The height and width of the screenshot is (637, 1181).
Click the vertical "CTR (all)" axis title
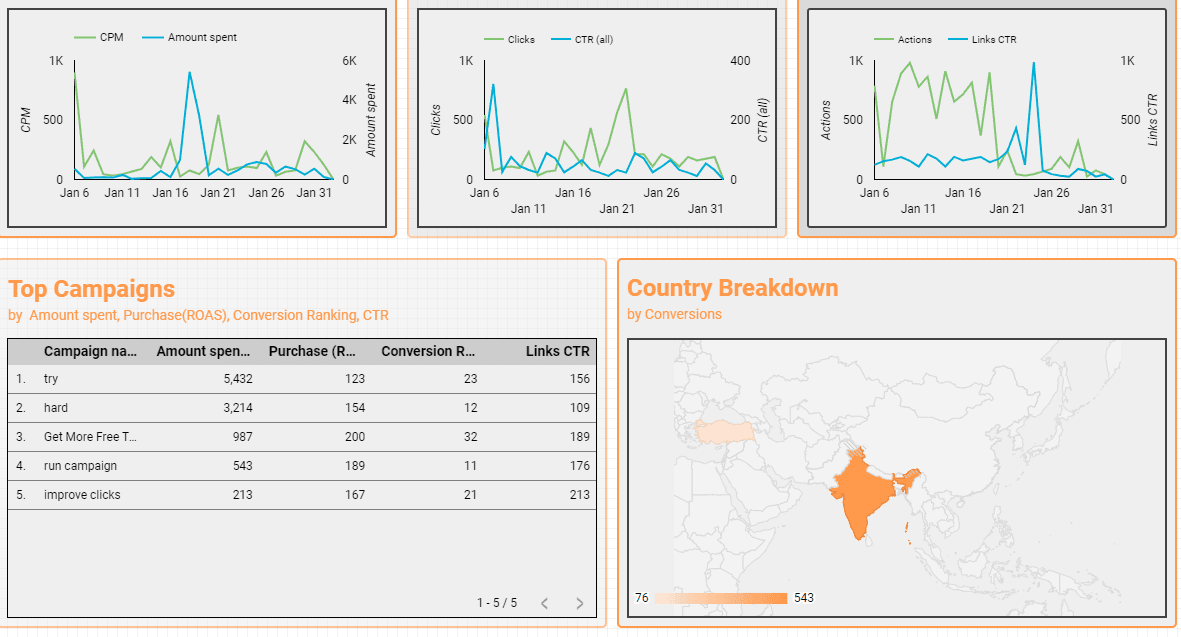coord(763,120)
